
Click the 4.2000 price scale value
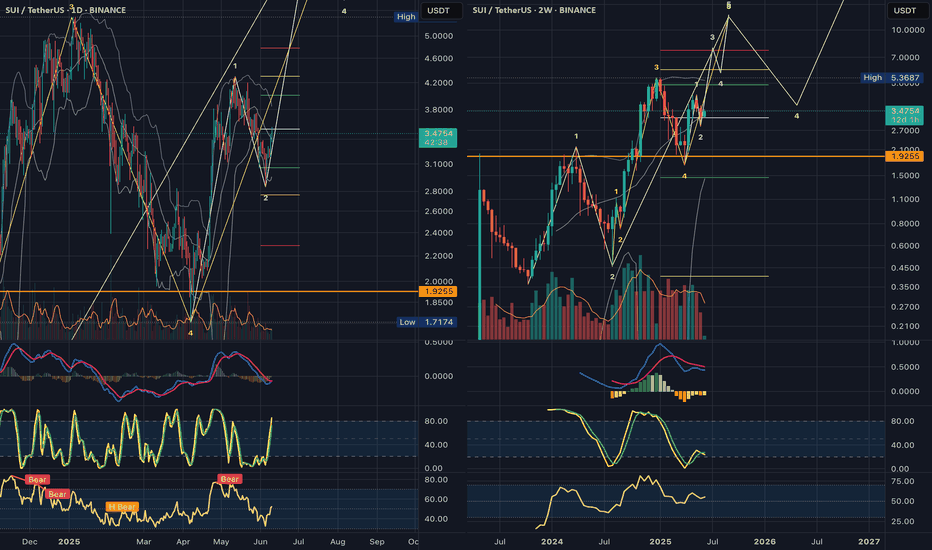pos(439,83)
